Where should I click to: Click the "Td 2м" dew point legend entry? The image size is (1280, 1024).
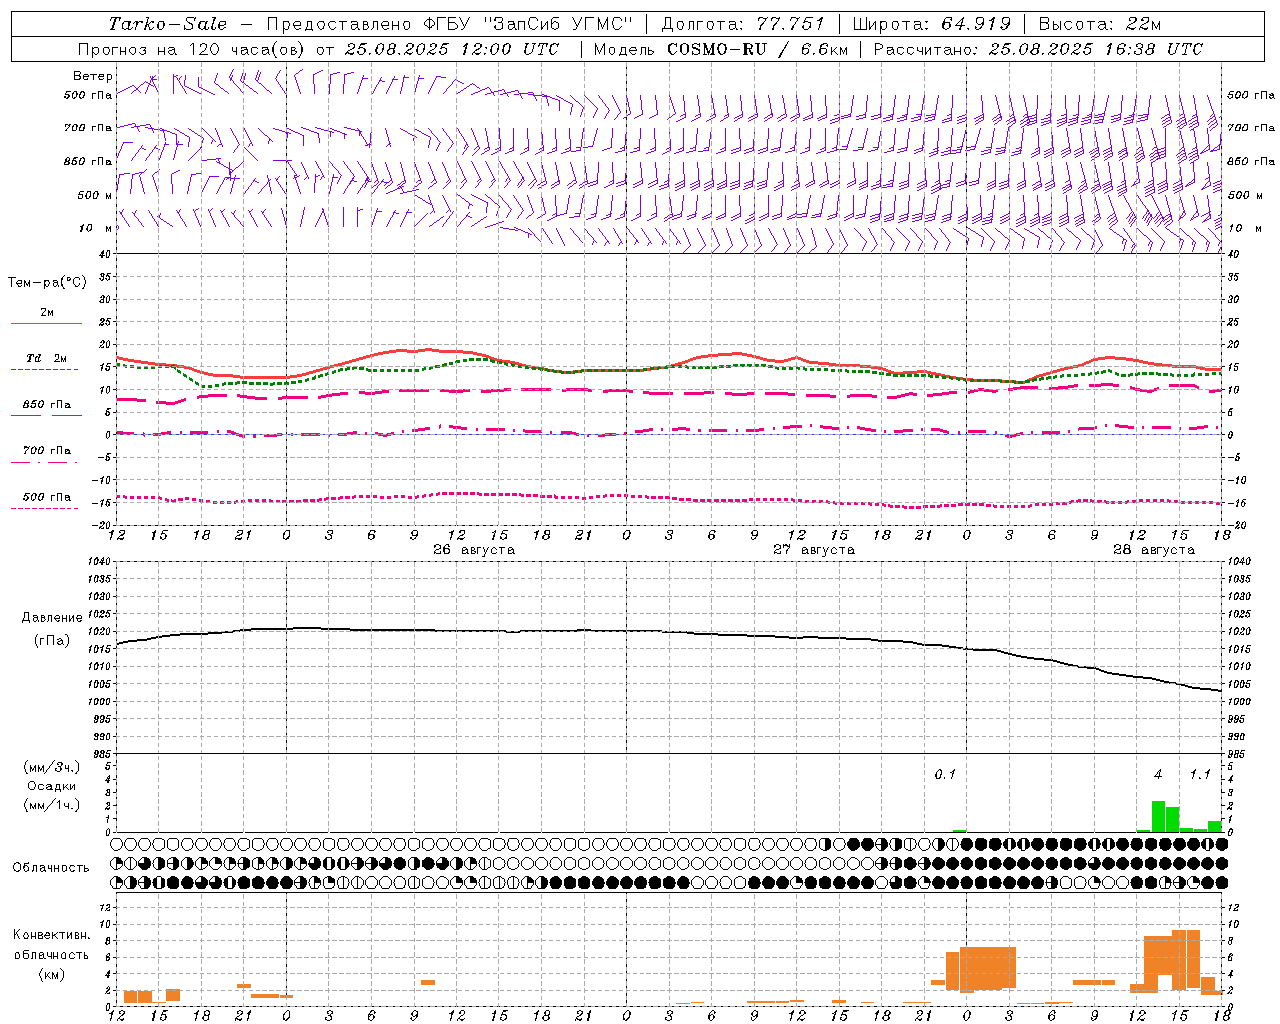pyautogui.click(x=47, y=358)
